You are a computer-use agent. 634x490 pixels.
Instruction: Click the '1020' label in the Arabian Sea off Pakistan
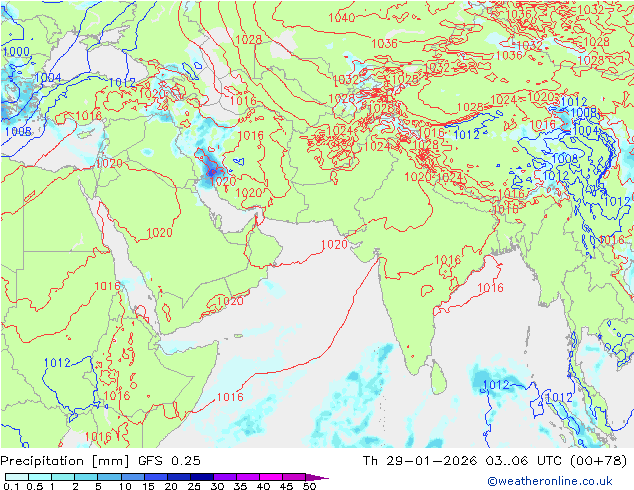[x=334, y=244]
